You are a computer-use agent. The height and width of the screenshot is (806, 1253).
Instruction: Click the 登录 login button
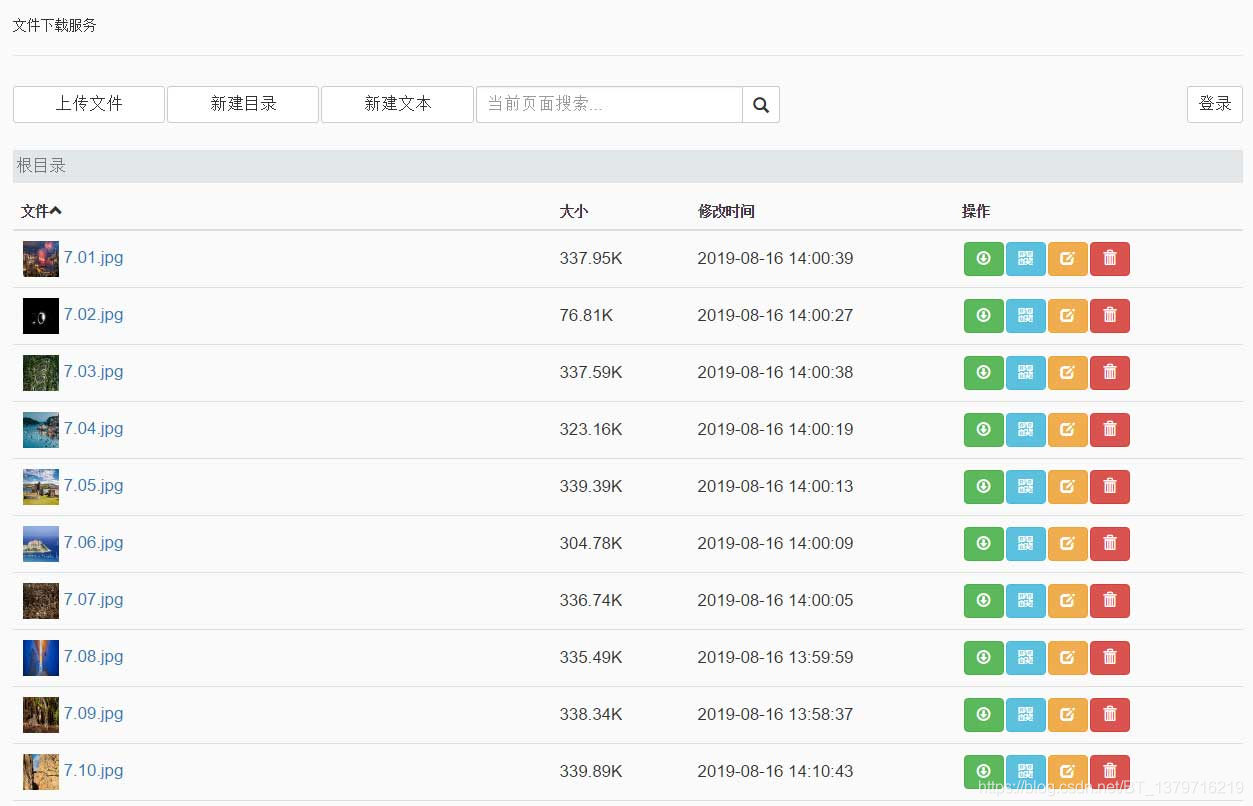click(x=1214, y=104)
